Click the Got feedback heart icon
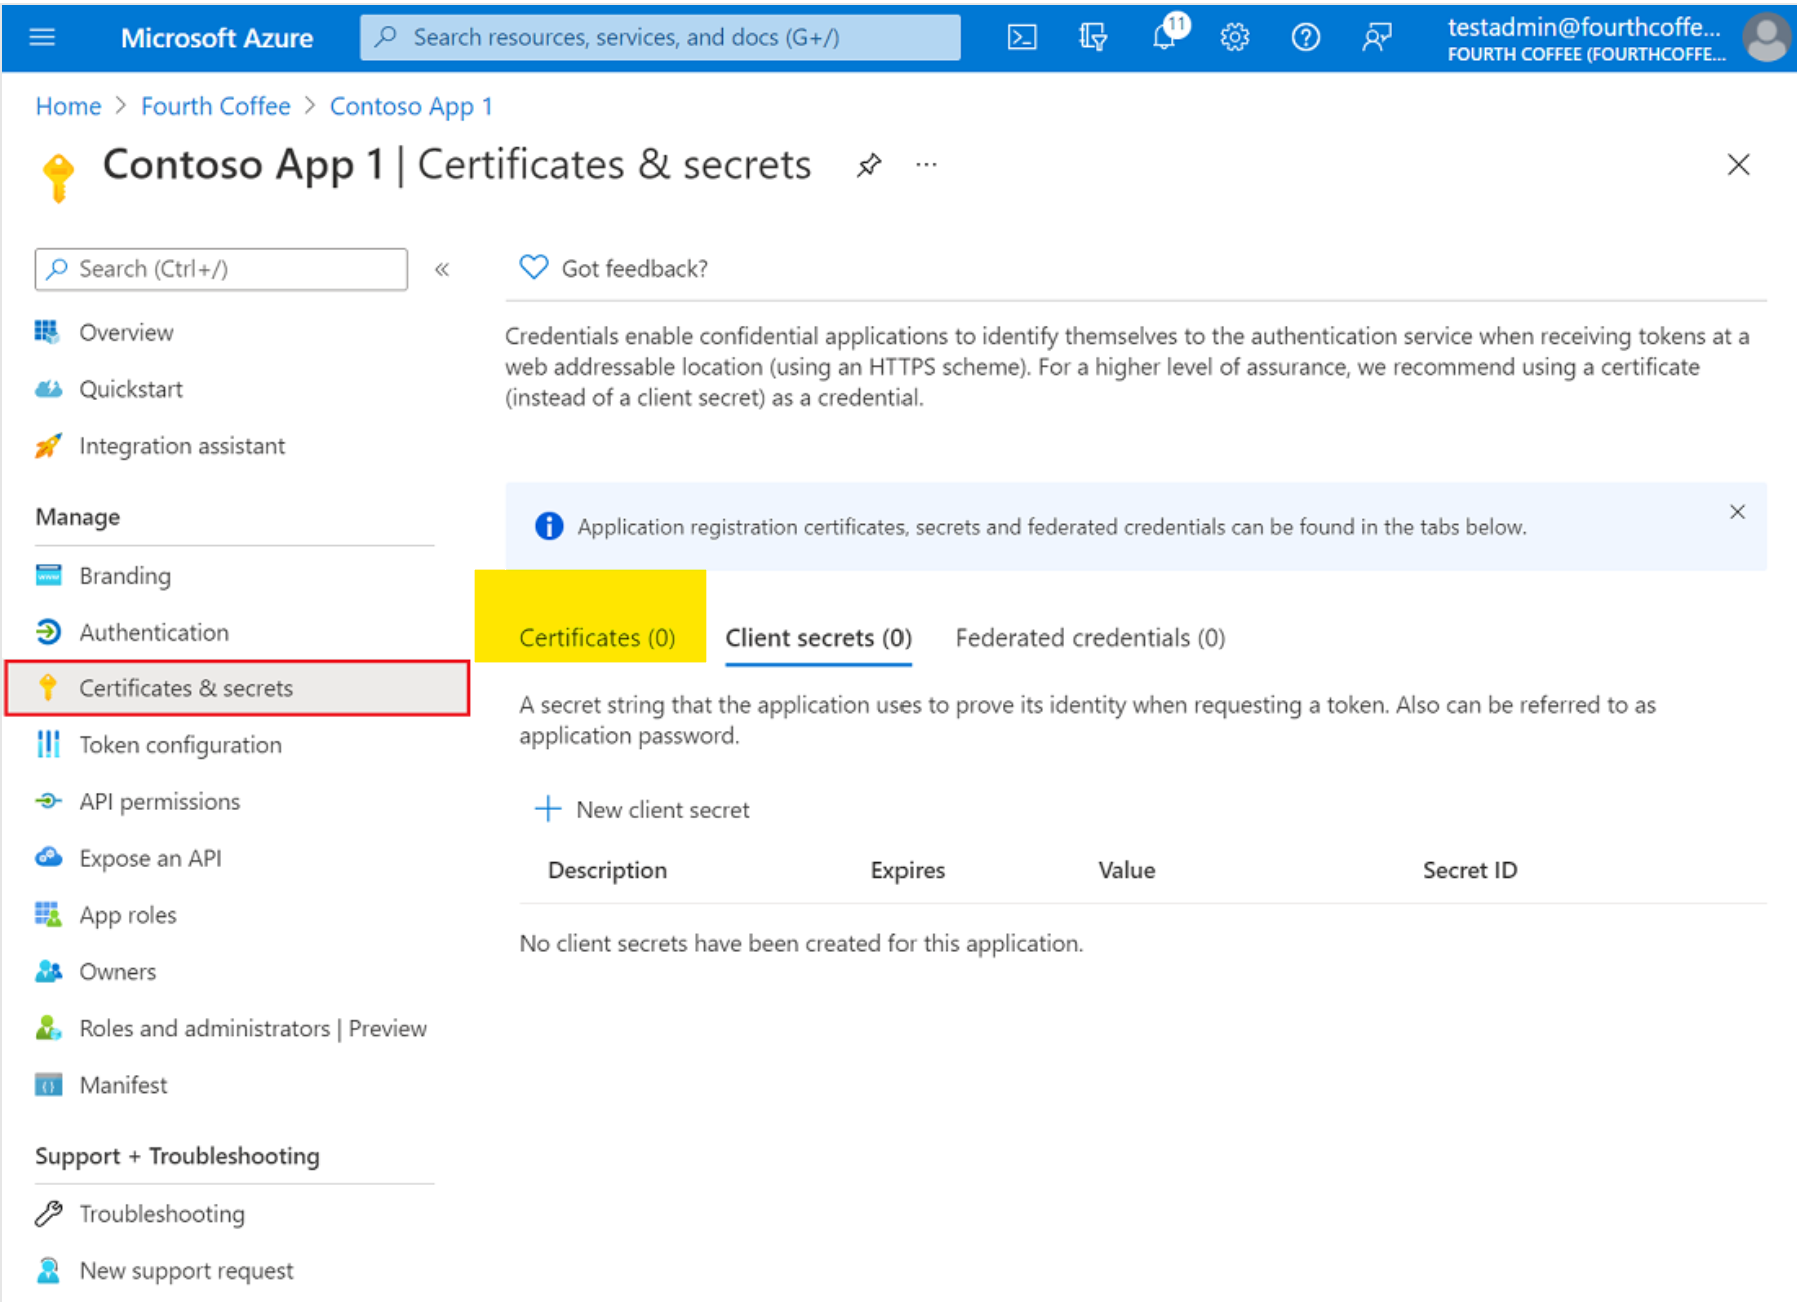Viewport: 1797px width, 1302px height. coord(534,268)
